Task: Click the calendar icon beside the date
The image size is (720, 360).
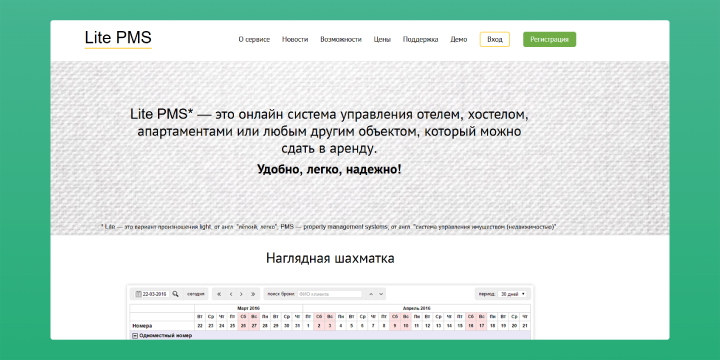Action: [x=138, y=294]
